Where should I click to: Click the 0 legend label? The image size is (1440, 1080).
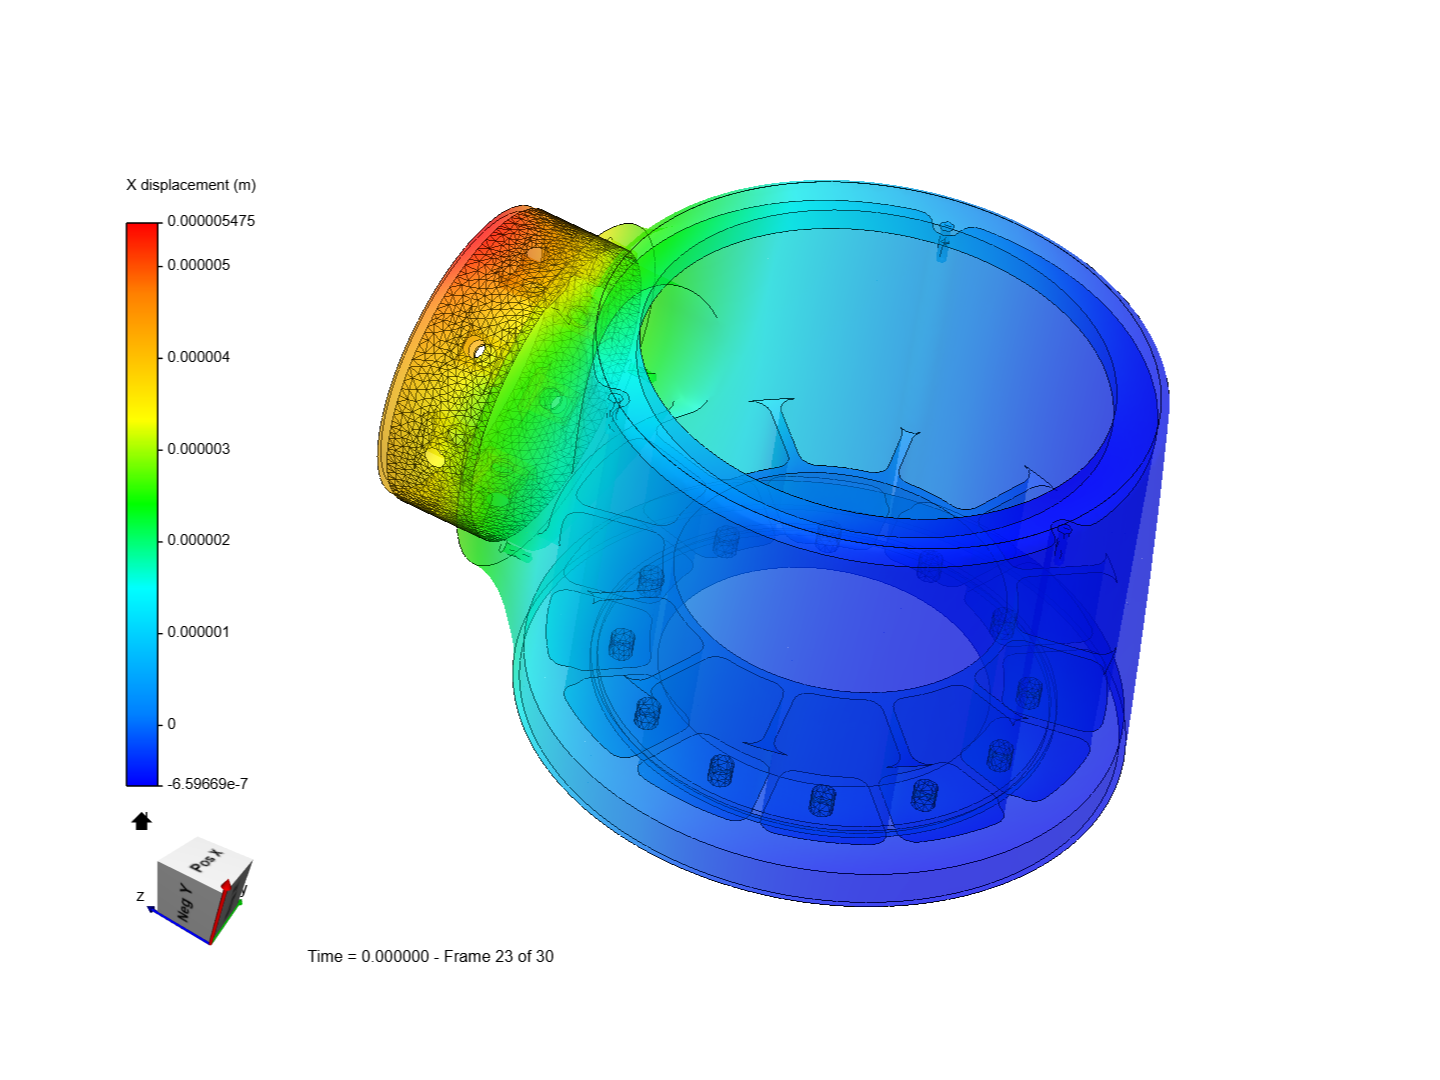point(171,724)
